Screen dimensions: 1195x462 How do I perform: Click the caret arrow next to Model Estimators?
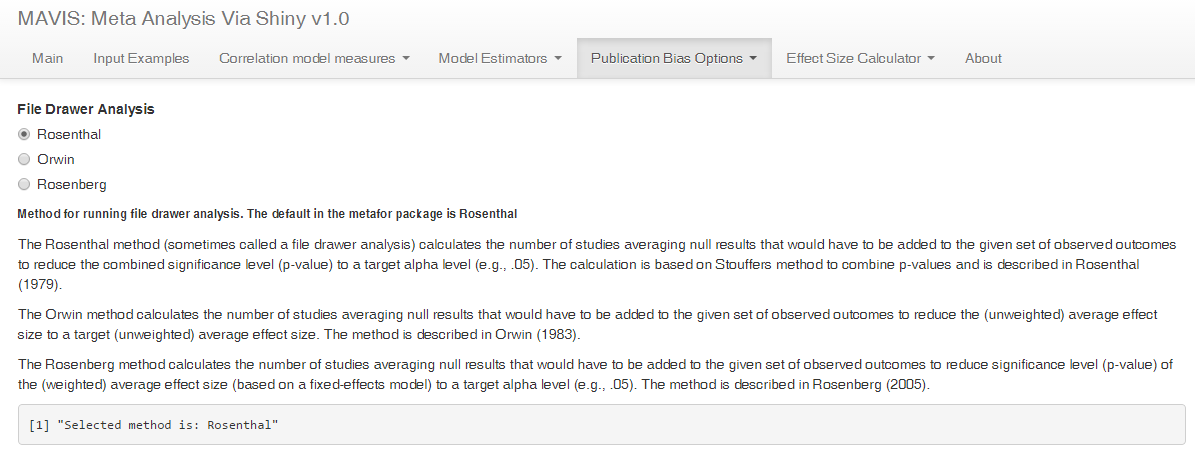[x=557, y=59]
